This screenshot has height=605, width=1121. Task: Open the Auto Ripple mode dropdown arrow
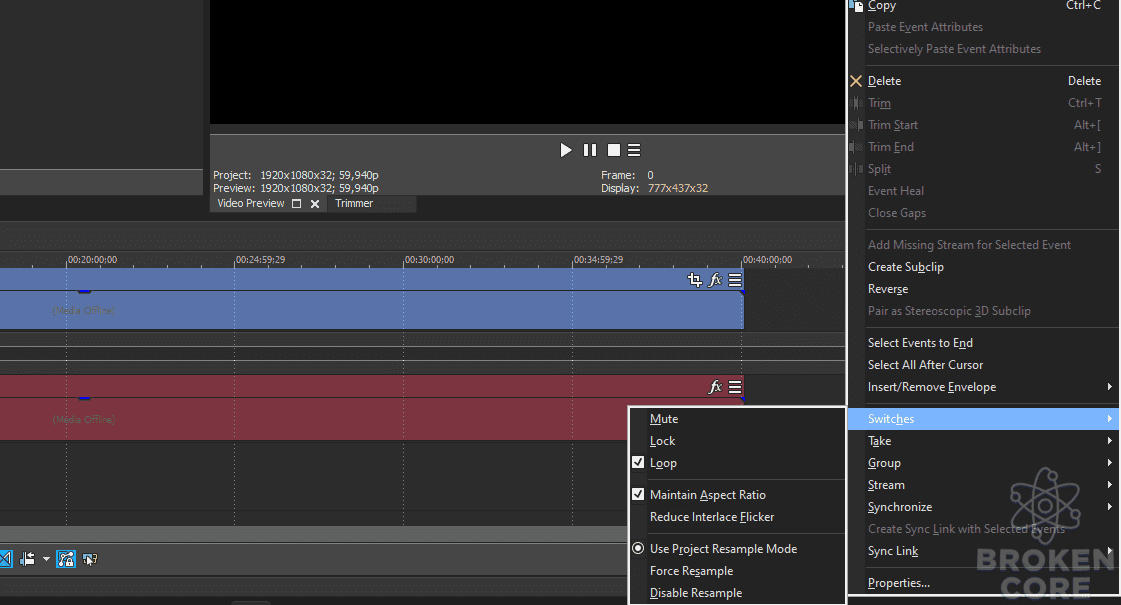(x=46, y=559)
